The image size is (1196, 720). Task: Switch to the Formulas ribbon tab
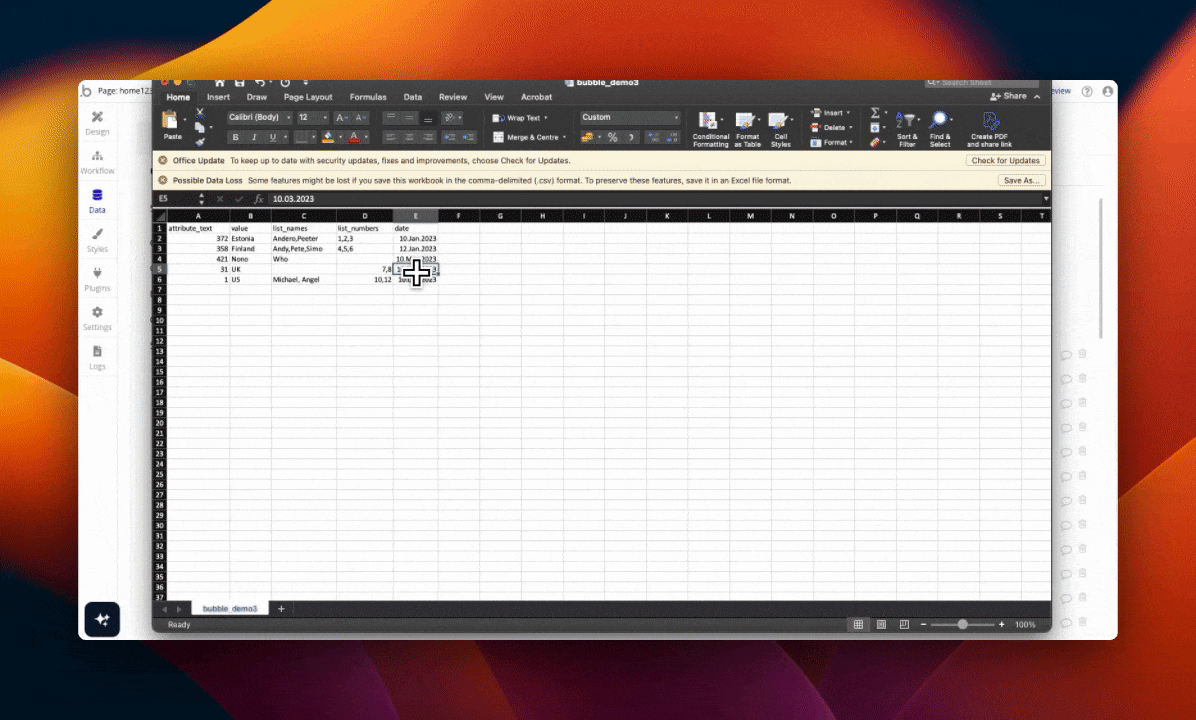368,97
